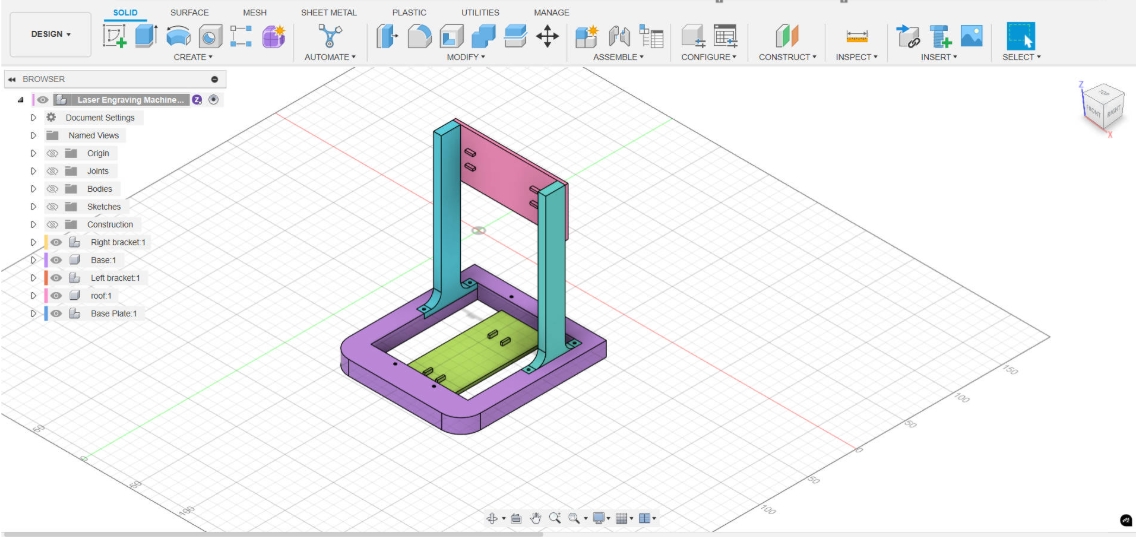
Task: Toggle visibility of Joints folder
Action: (x=52, y=171)
